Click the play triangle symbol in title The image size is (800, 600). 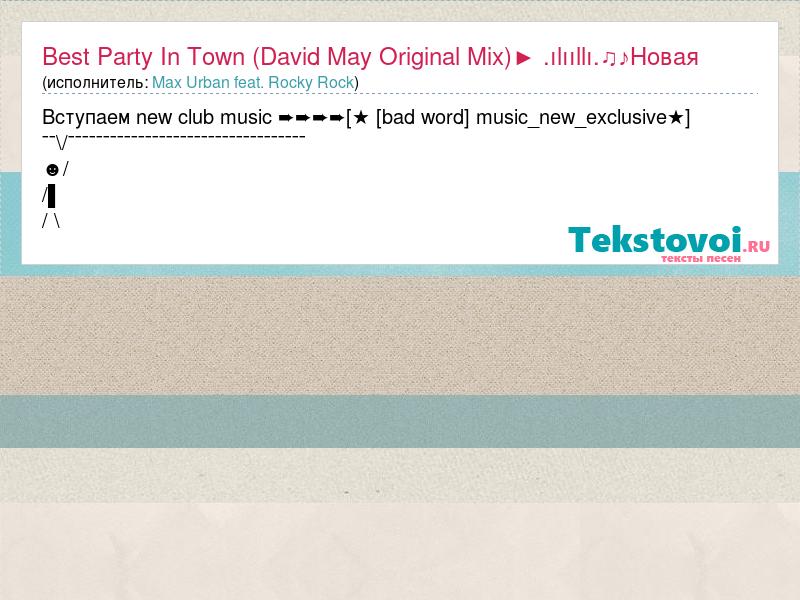(x=523, y=58)
